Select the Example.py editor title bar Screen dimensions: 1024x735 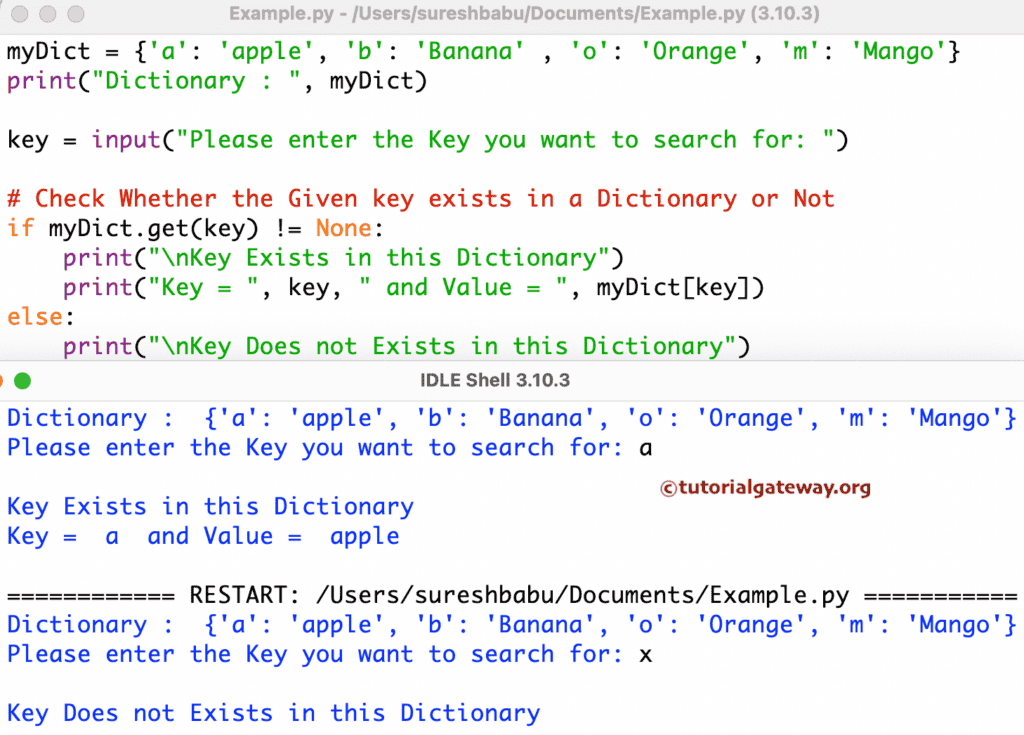512,14
